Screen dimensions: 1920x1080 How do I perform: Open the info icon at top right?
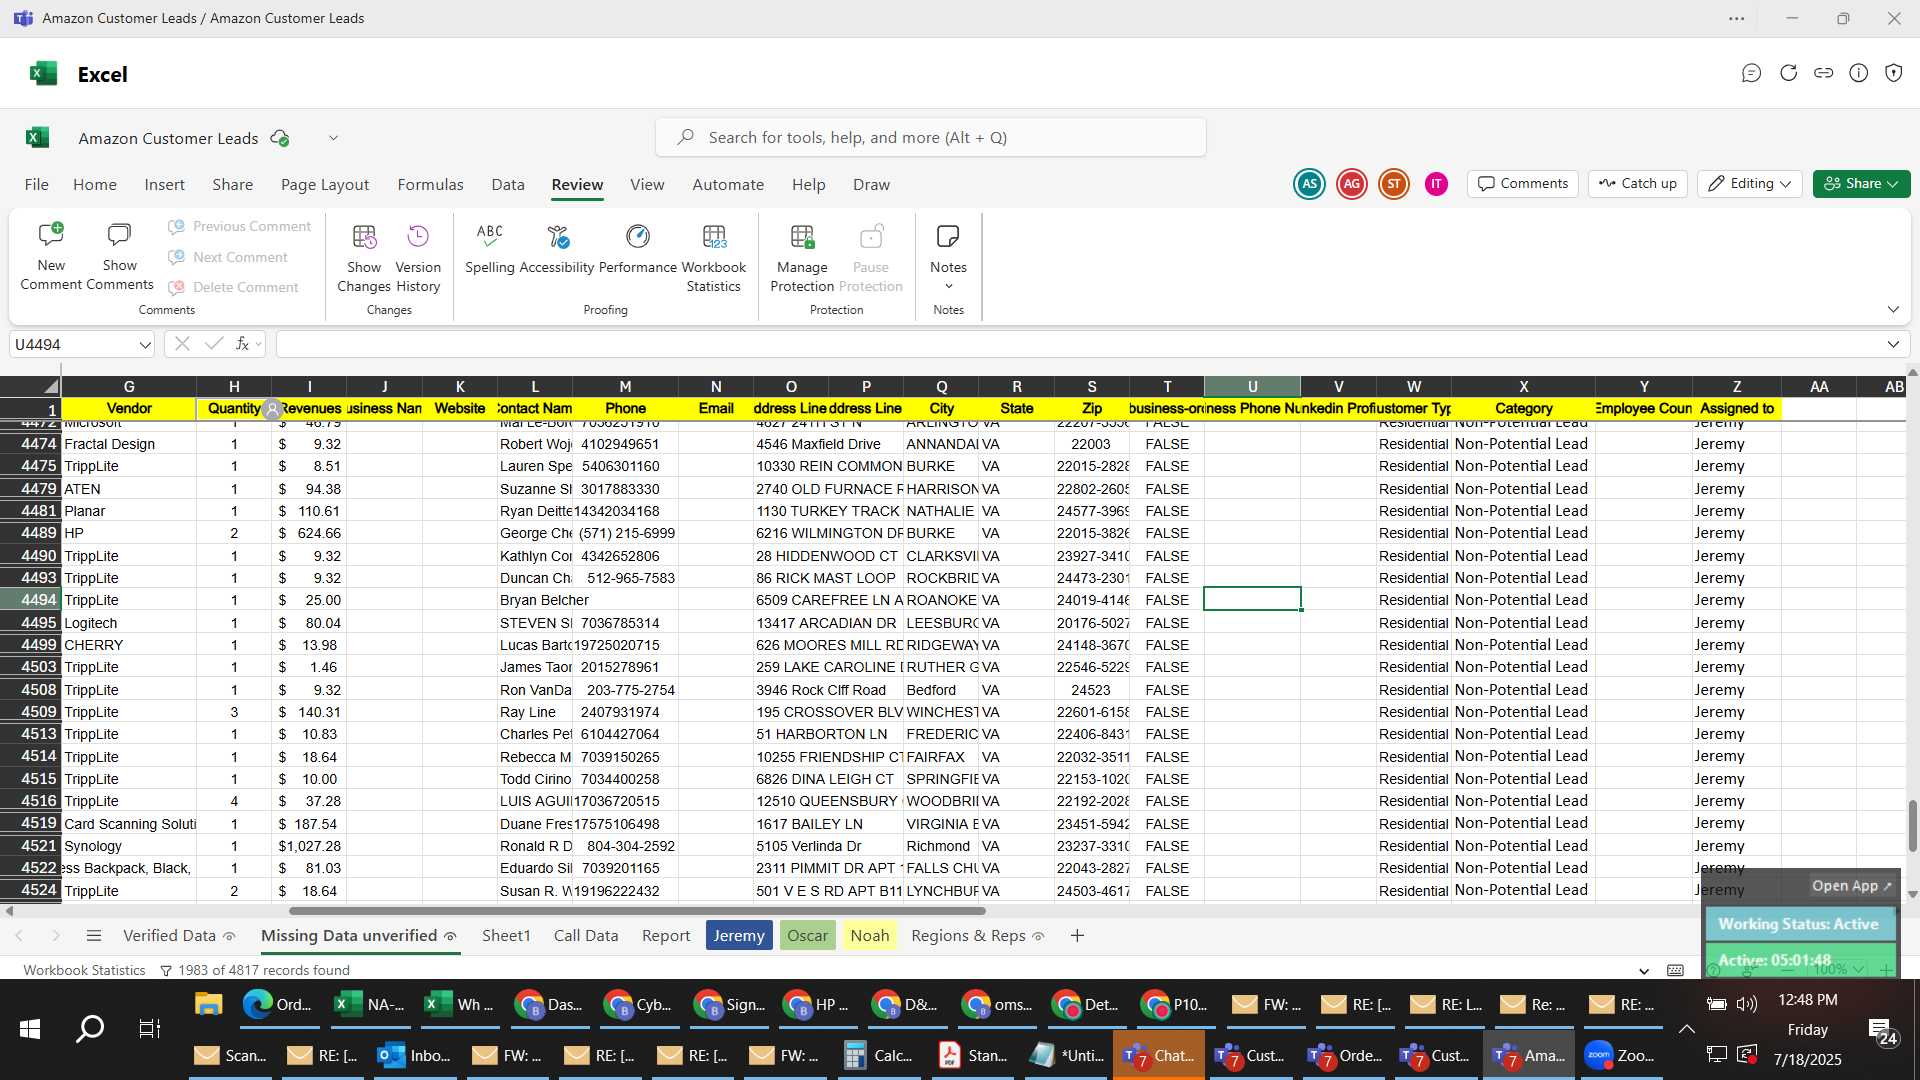pos(1859,73)
